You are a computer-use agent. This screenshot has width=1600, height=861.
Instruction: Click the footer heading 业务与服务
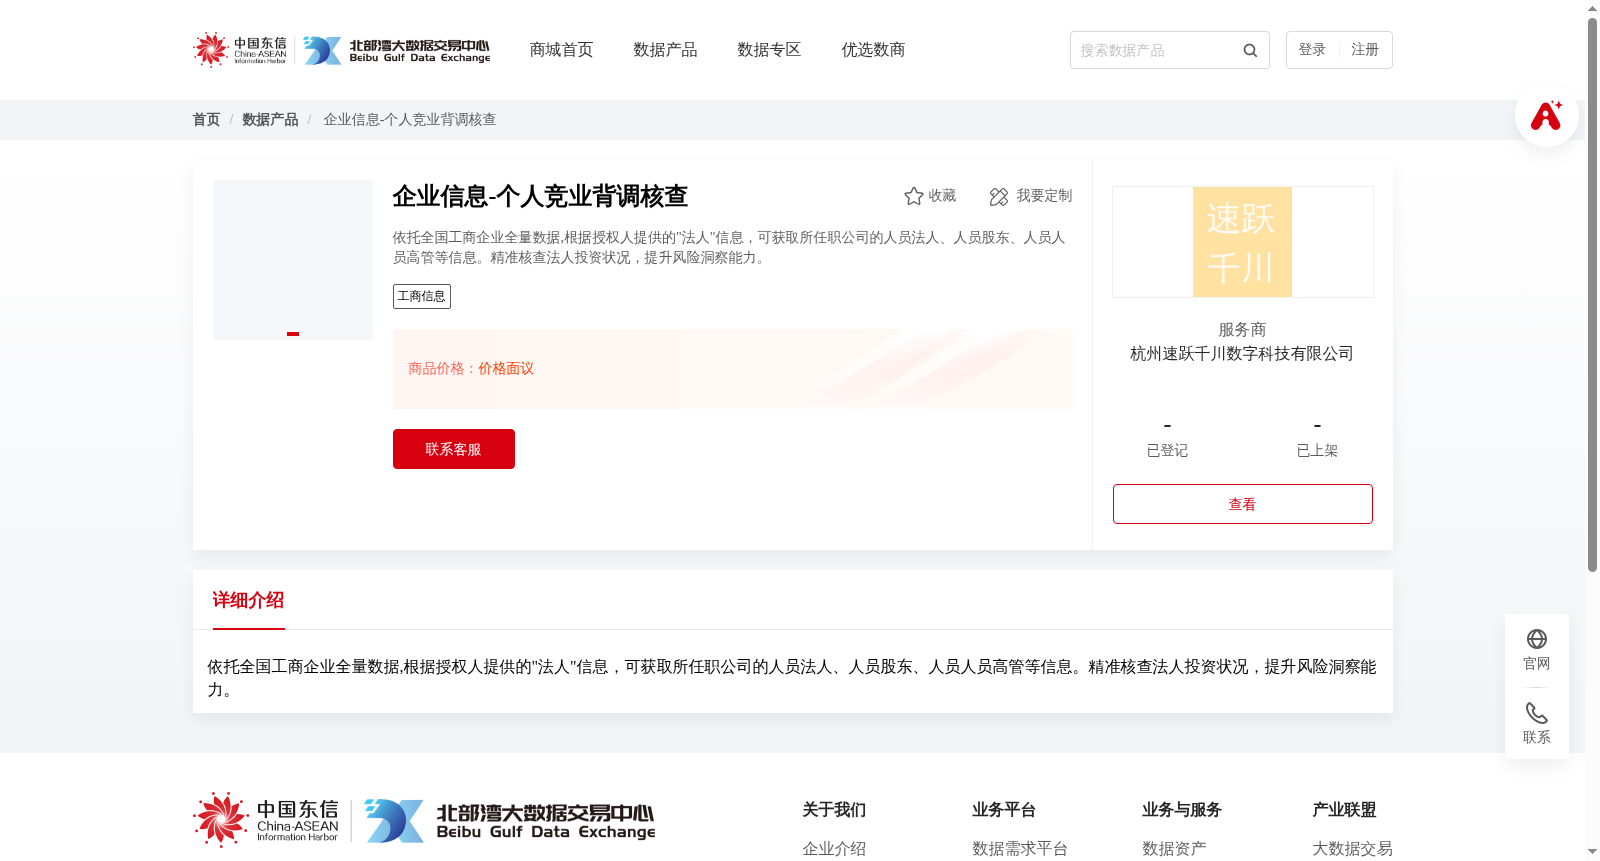pos(1182,810)
